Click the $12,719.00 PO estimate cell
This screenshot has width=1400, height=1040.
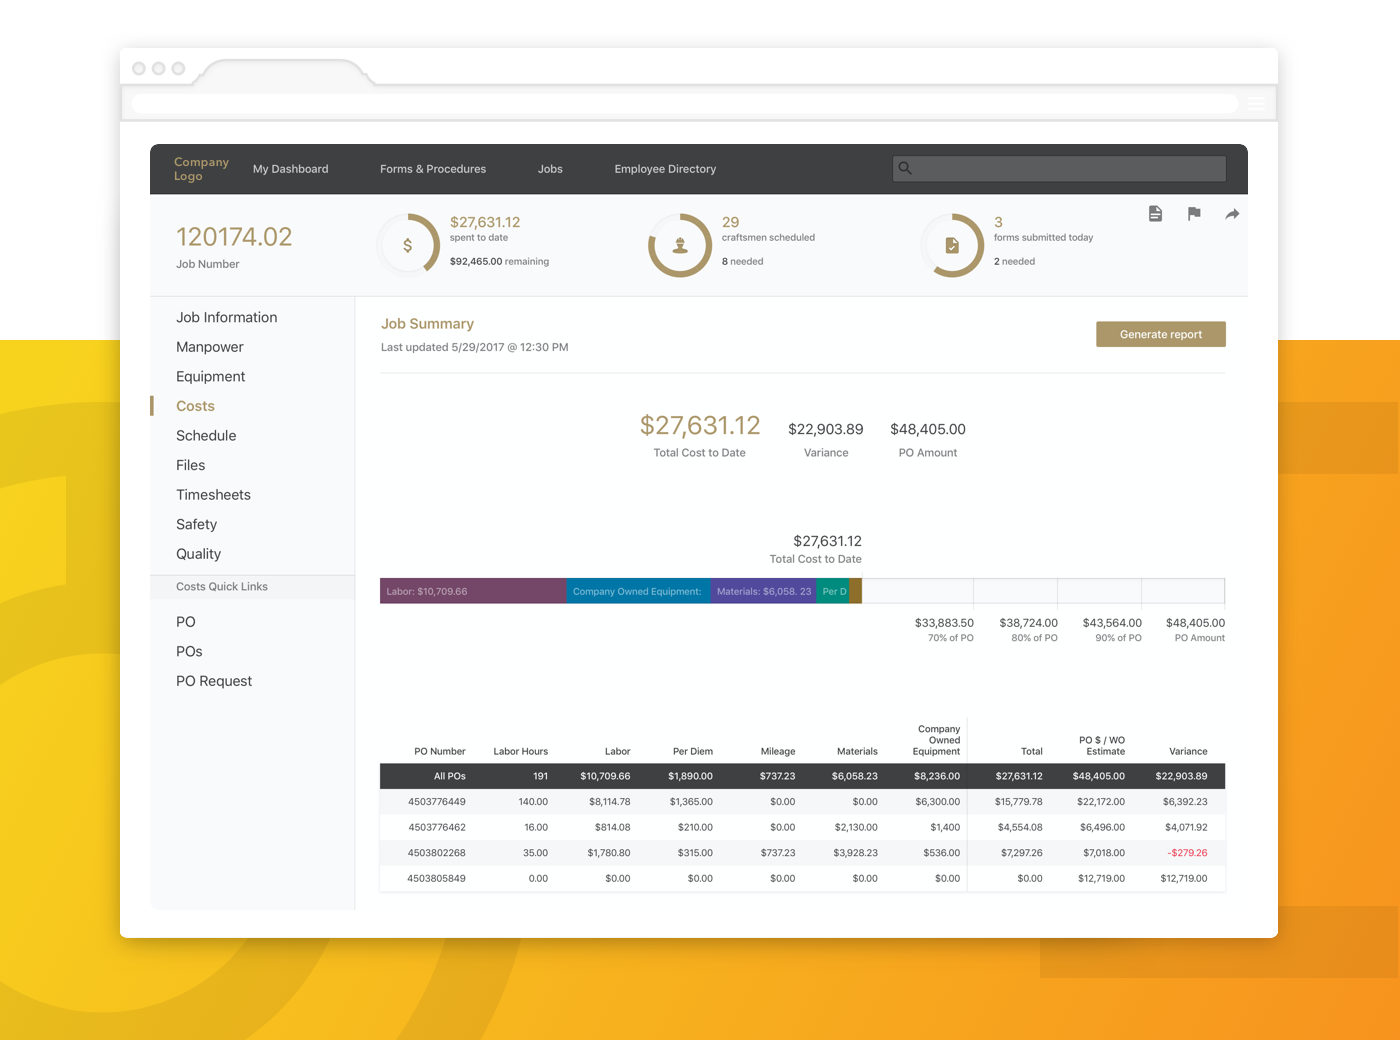click(1101, 878)
